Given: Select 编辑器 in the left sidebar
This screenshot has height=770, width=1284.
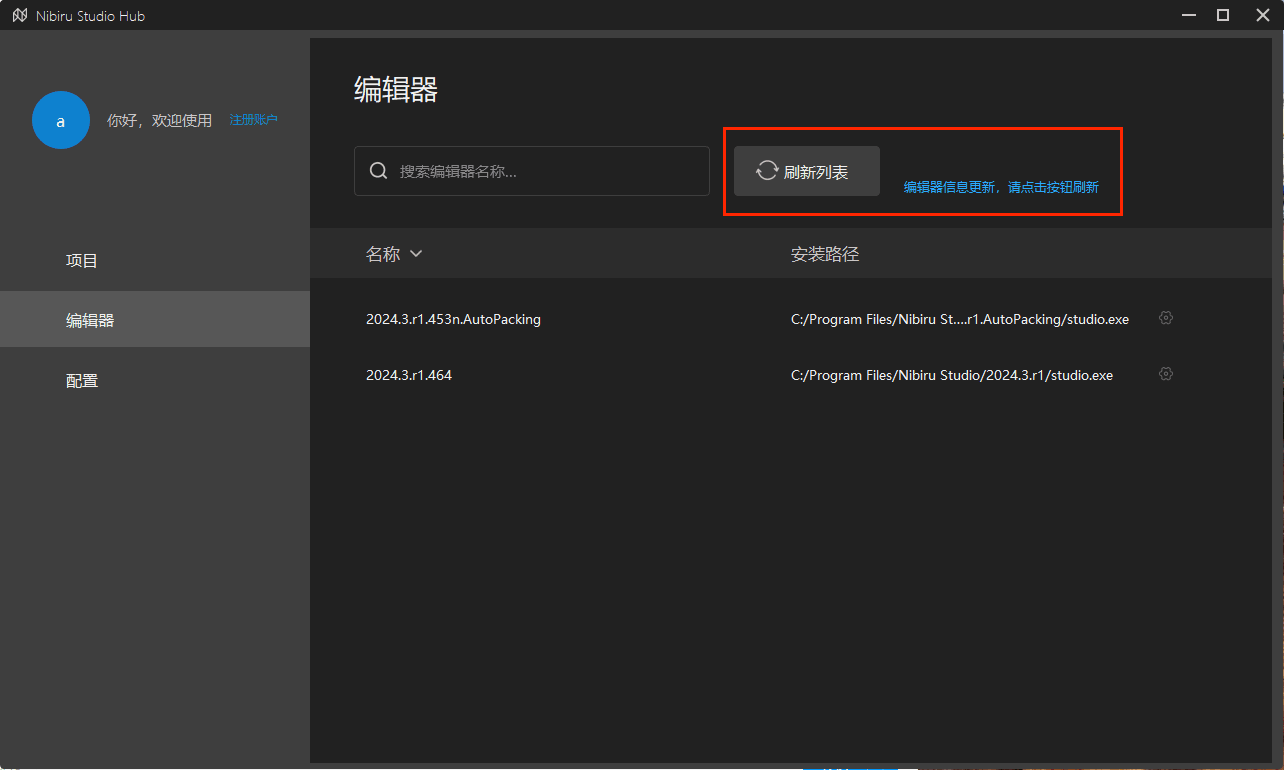Looking at the screenshot, I should (x=90, y=320).
